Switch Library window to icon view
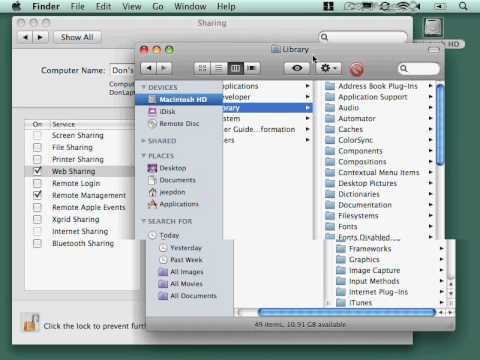Viewport: 480px width, 360px height. pos(202,68)
